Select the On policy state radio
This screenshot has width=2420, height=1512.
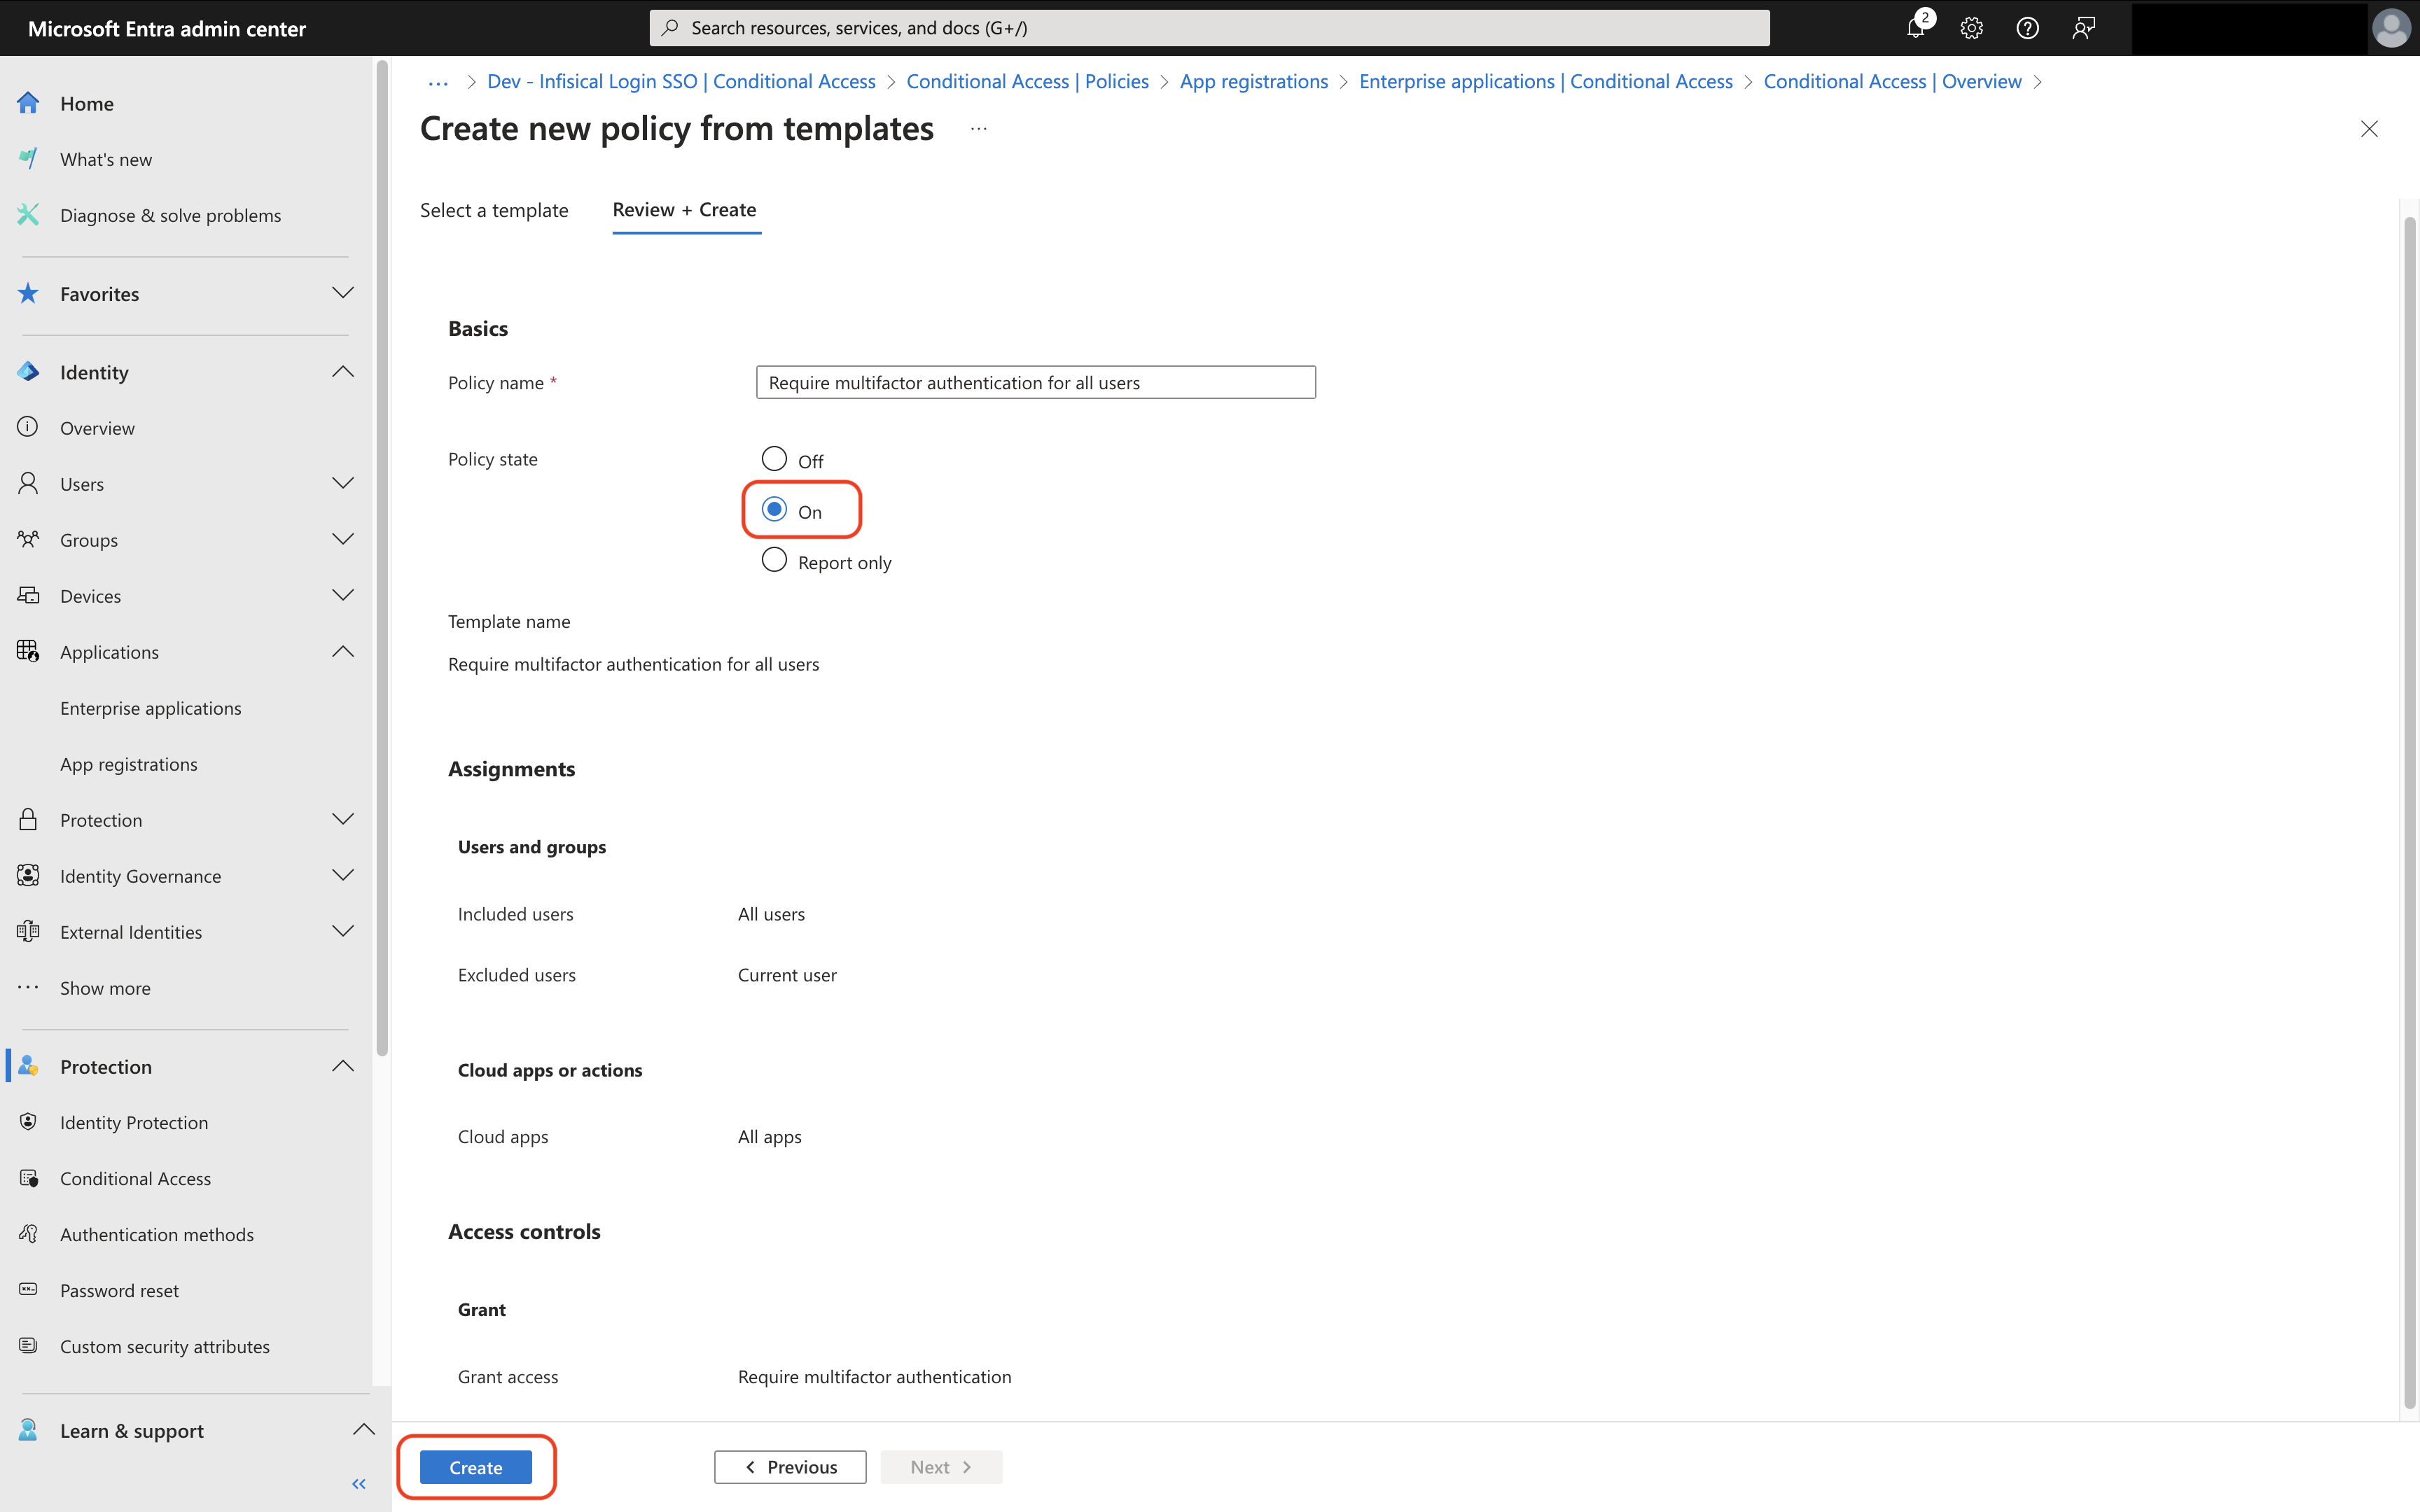tap(774, 510)
